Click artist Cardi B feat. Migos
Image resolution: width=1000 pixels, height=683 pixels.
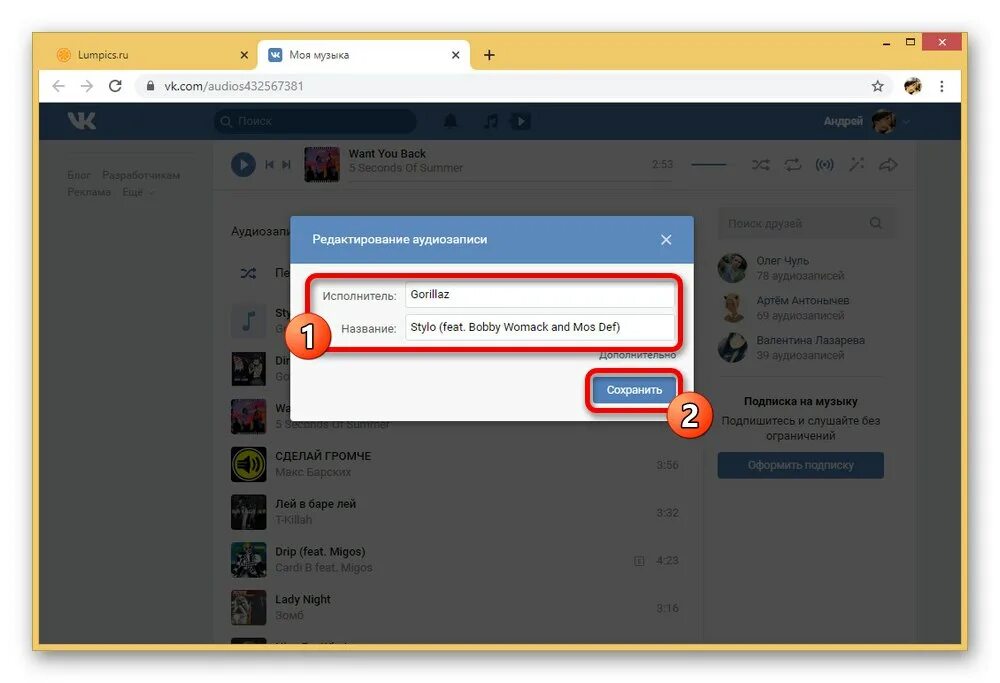pyautogui.click(x=323, y=568)
